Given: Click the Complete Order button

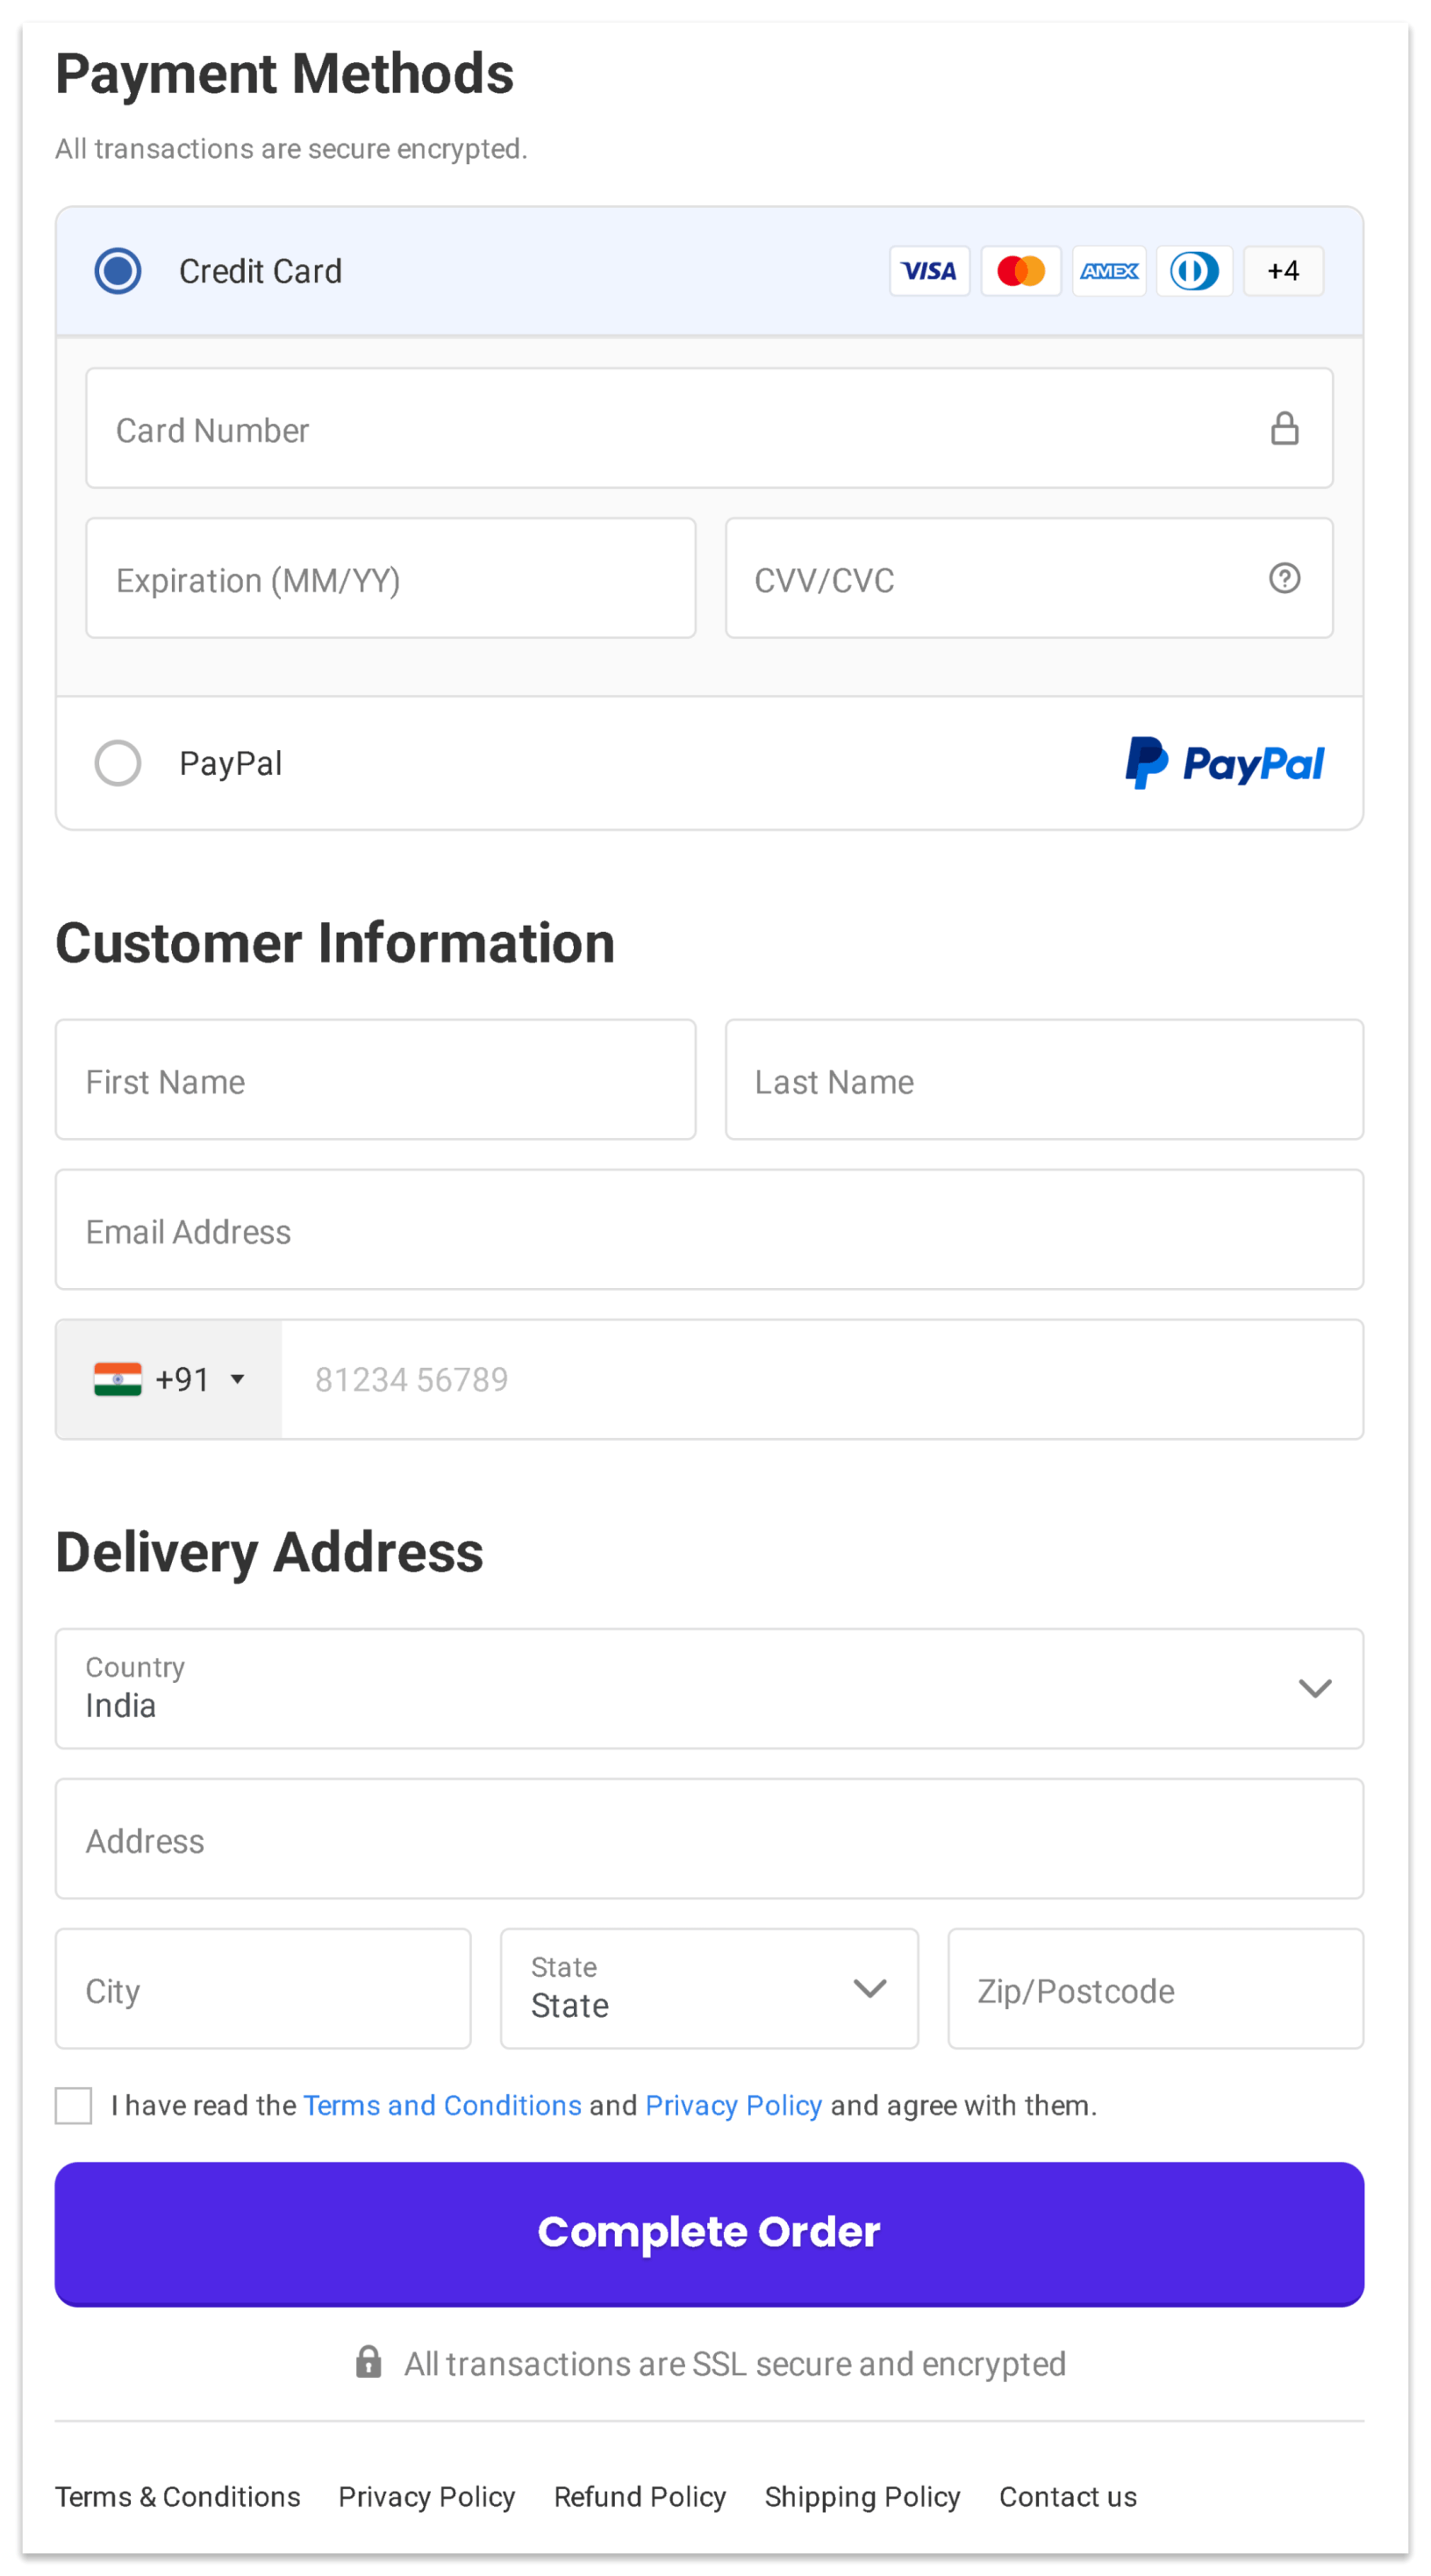Looking at the screenshot, I should coord(709,2231).
